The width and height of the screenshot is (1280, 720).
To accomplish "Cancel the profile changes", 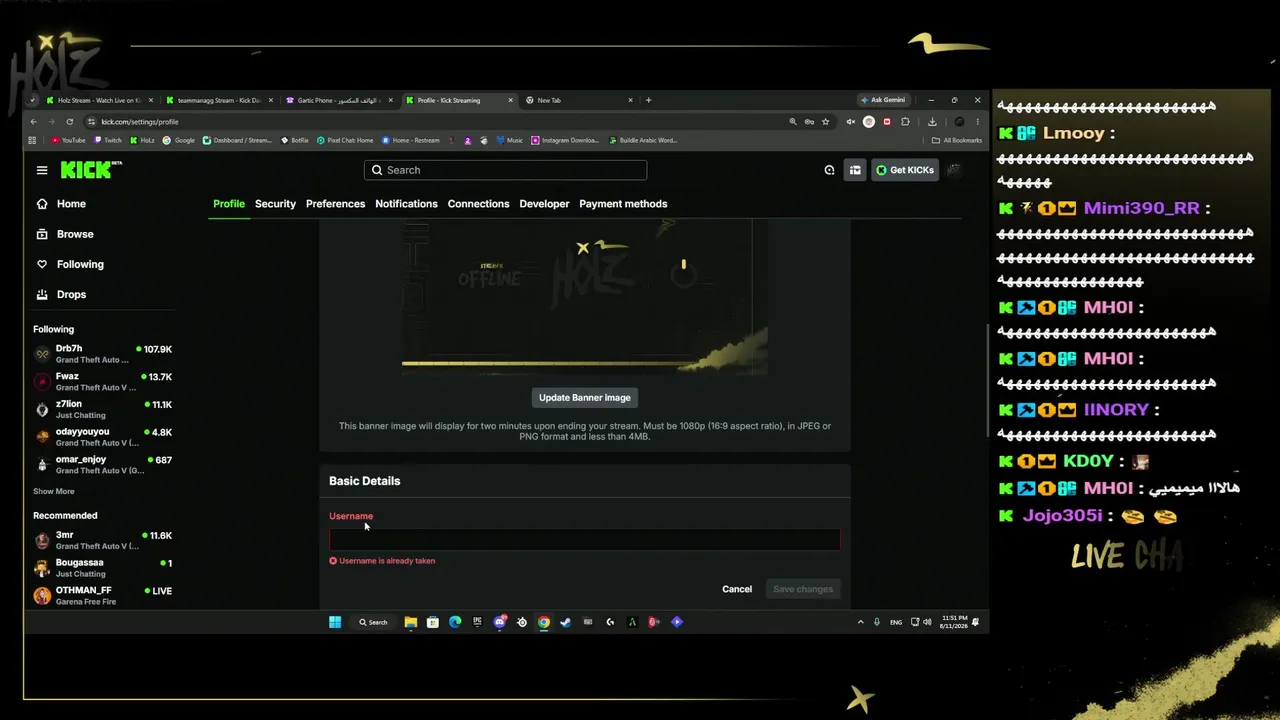I will coord(737,589).
